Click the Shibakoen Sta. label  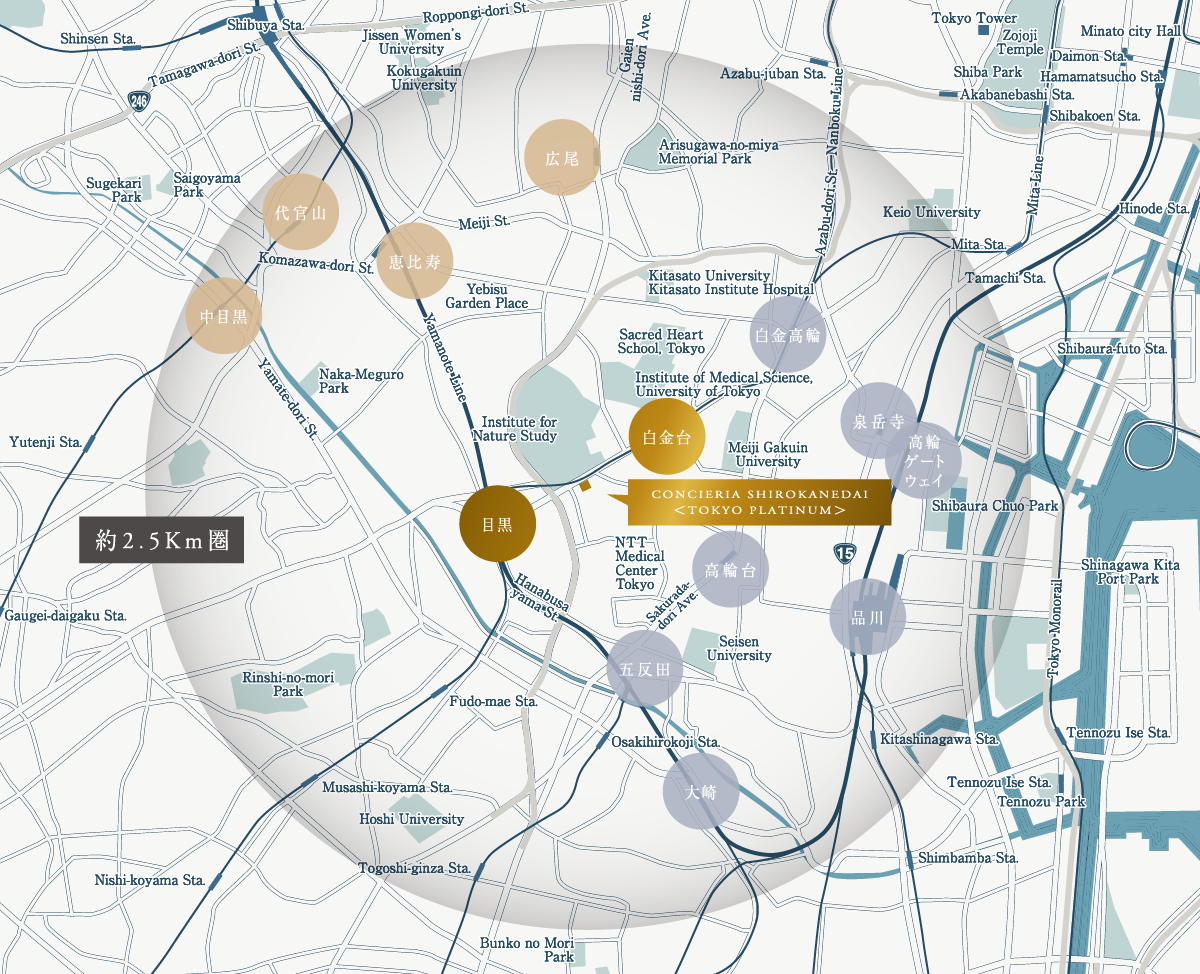point(1095,116)
